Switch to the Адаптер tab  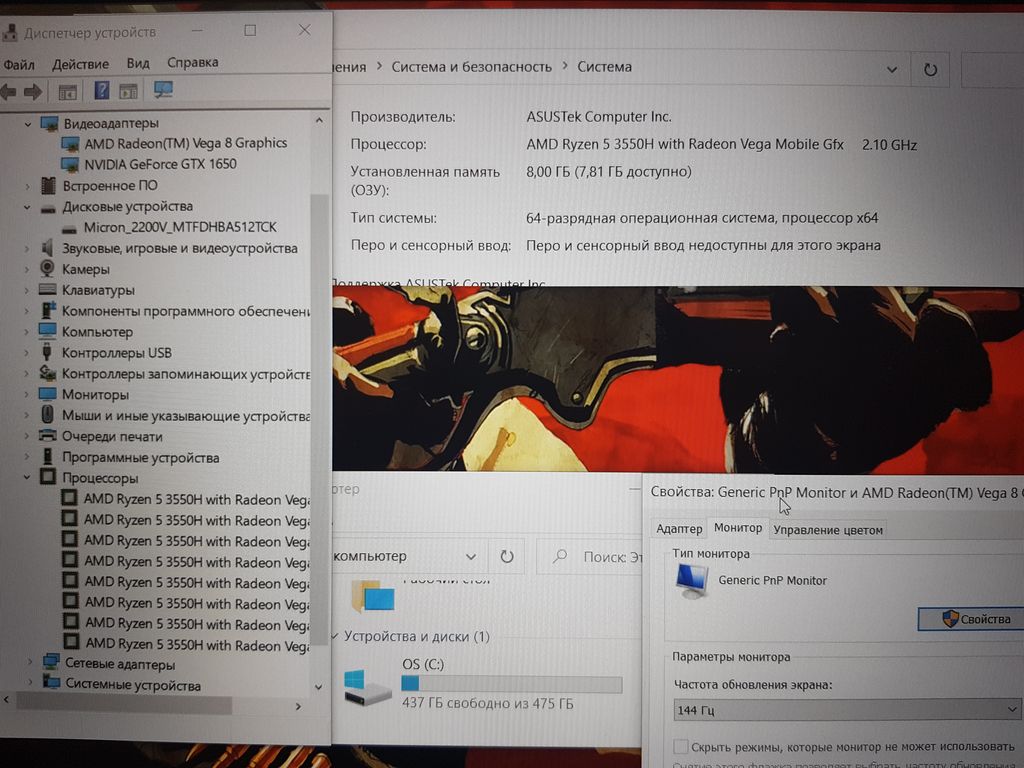pyautogui.click(x=679, y=529)
